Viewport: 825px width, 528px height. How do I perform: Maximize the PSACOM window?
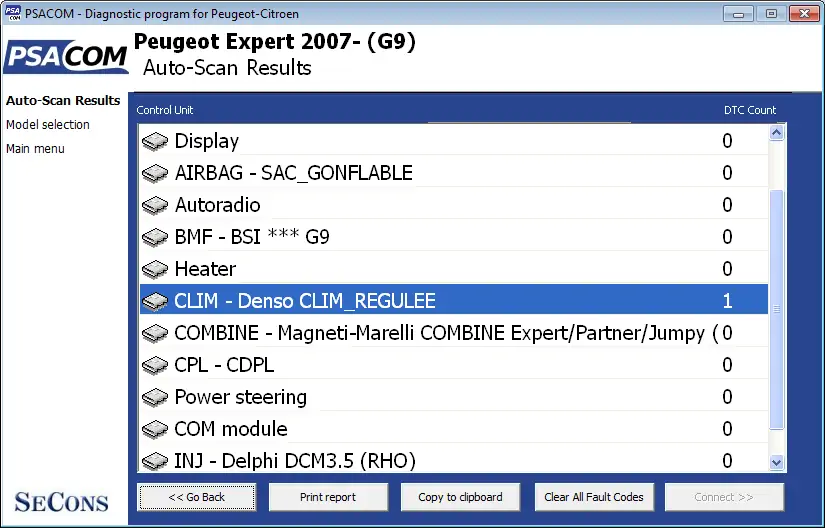click(x=771, y=14)
